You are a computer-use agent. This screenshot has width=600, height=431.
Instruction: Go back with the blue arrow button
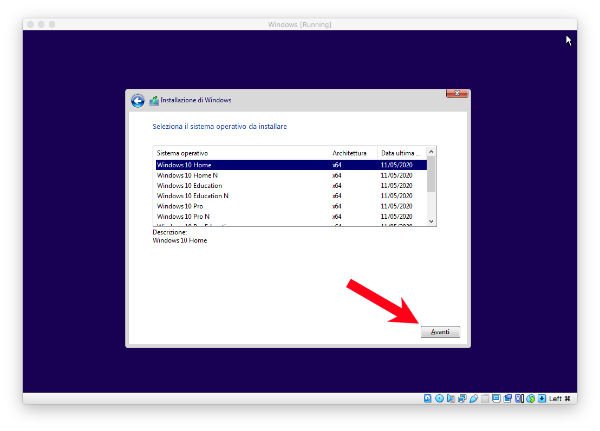(x=138, y=101)
